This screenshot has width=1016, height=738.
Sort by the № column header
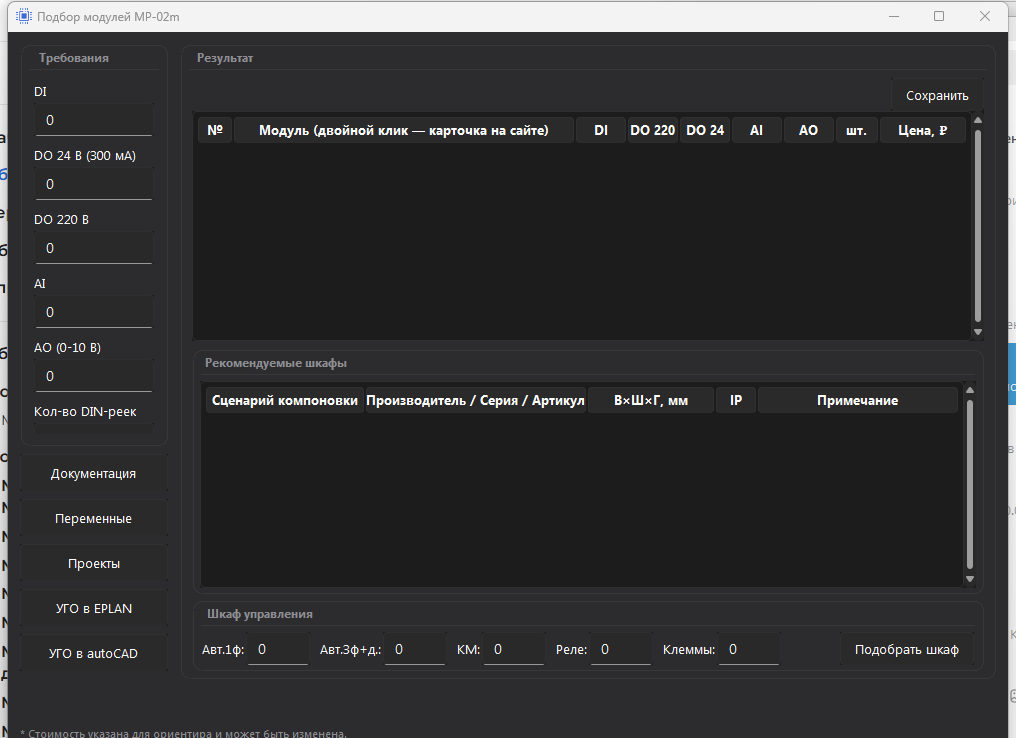point(215,130)
